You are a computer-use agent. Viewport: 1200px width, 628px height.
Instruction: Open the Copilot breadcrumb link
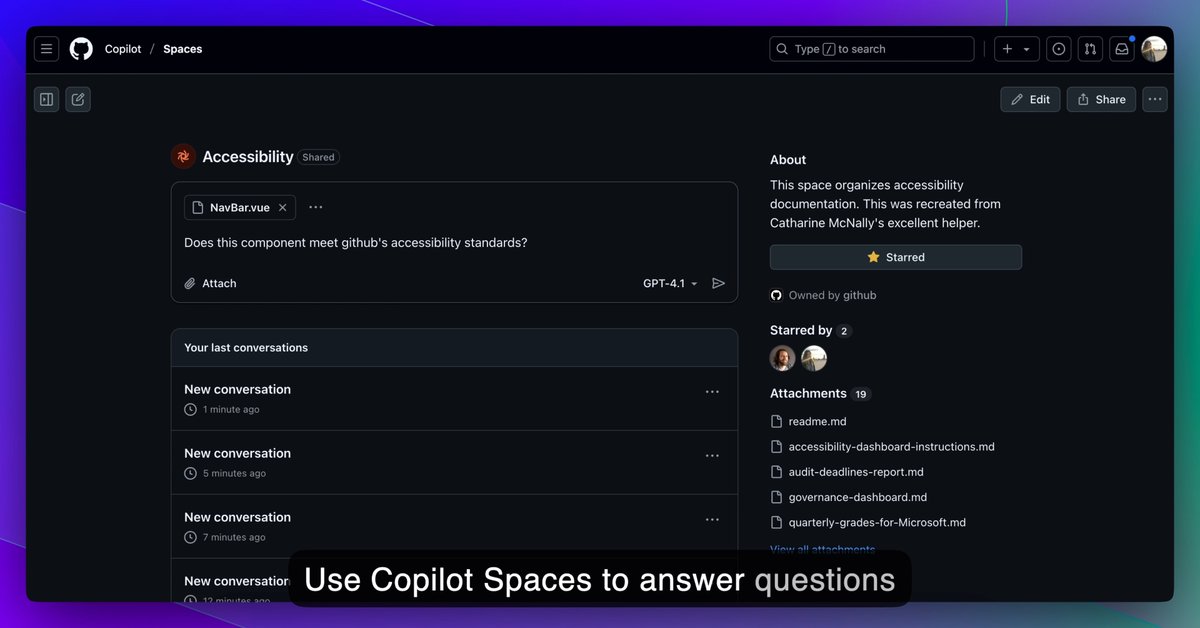(x=123, y=49)
